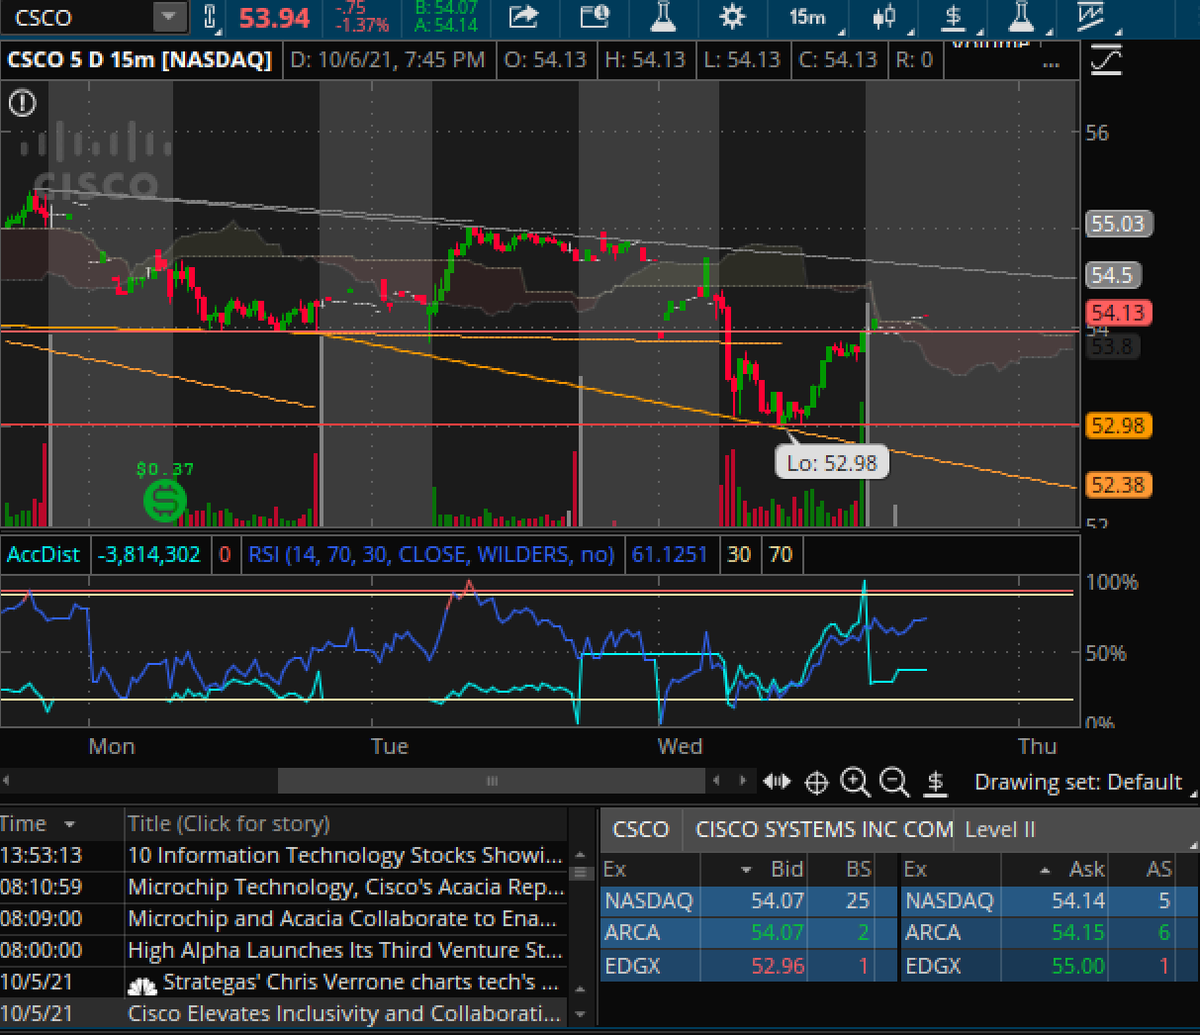Click the CSCO Level II symbol field

641,829
